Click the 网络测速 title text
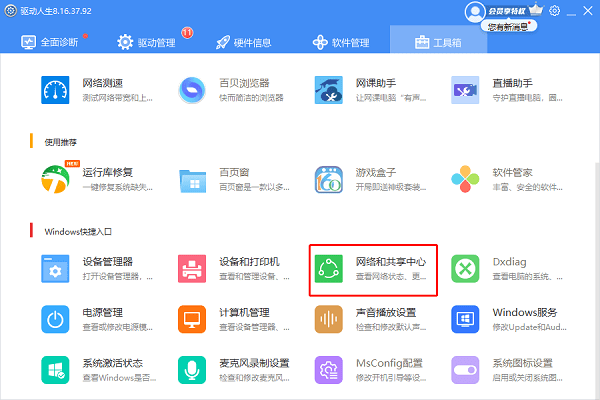 [x=103, y=83]
